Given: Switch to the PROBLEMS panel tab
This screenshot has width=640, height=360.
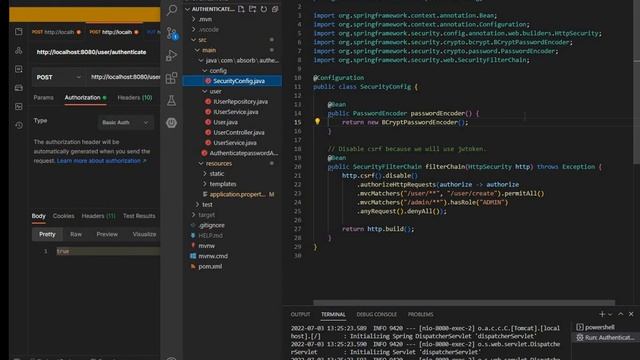Looking at the screenshot, I should pyautogui.click(x=420, y=314).
